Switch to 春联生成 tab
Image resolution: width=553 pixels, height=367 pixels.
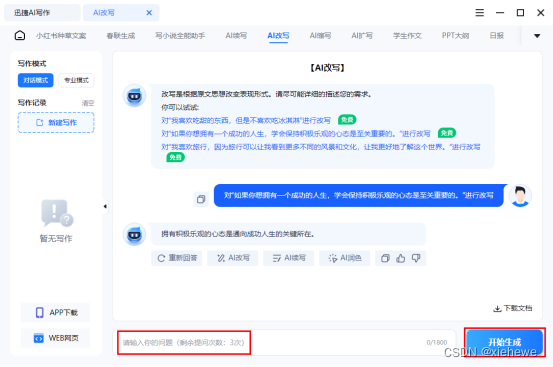[121, 36]
